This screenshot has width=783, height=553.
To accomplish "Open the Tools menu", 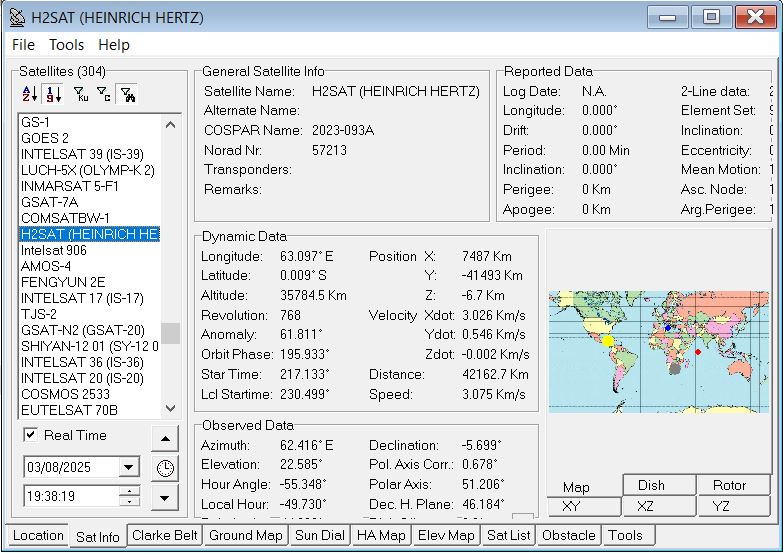I will [x=66, y=44].
